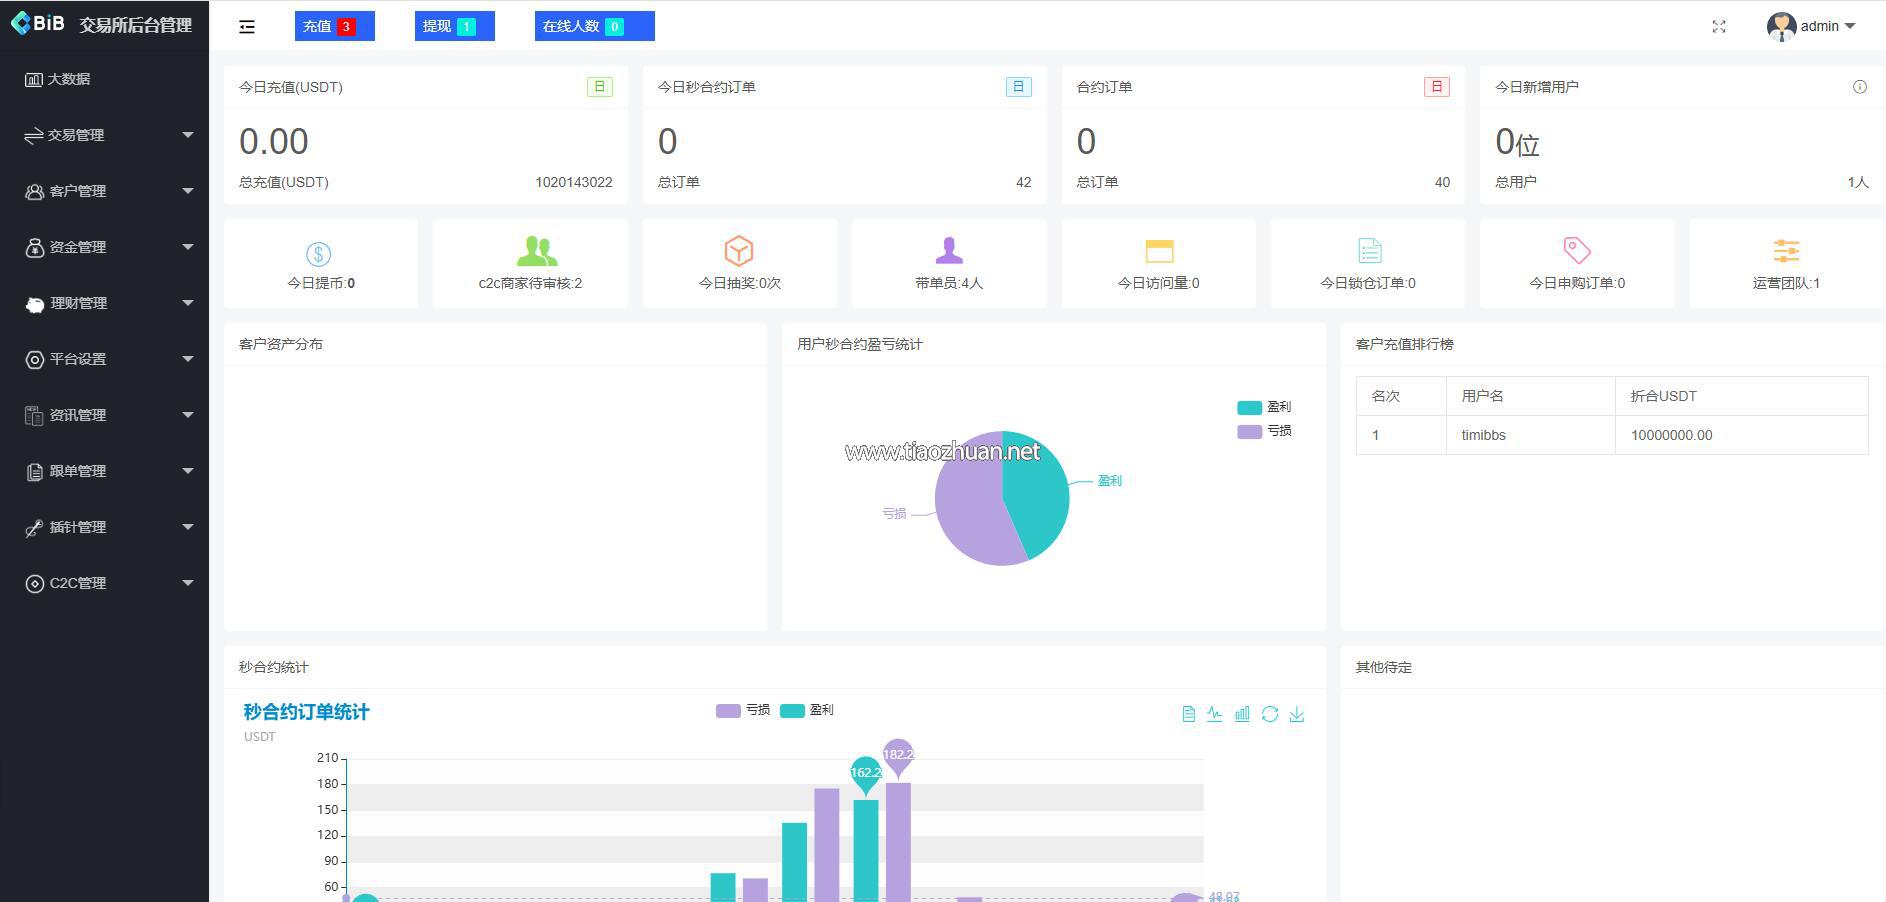1886x902 pixels.
Task: Click the yellow window icon for 今日访问量
Action: pyautogui.click(x=1159, y=250)
